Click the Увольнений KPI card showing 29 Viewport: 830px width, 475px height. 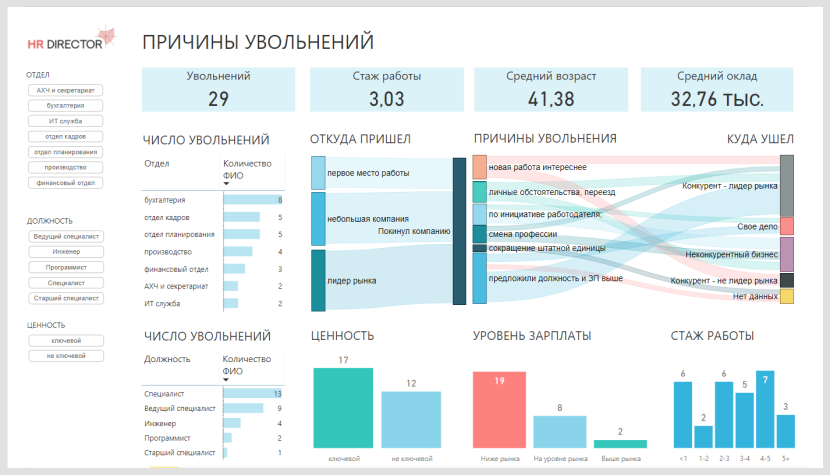coord(218,89)
